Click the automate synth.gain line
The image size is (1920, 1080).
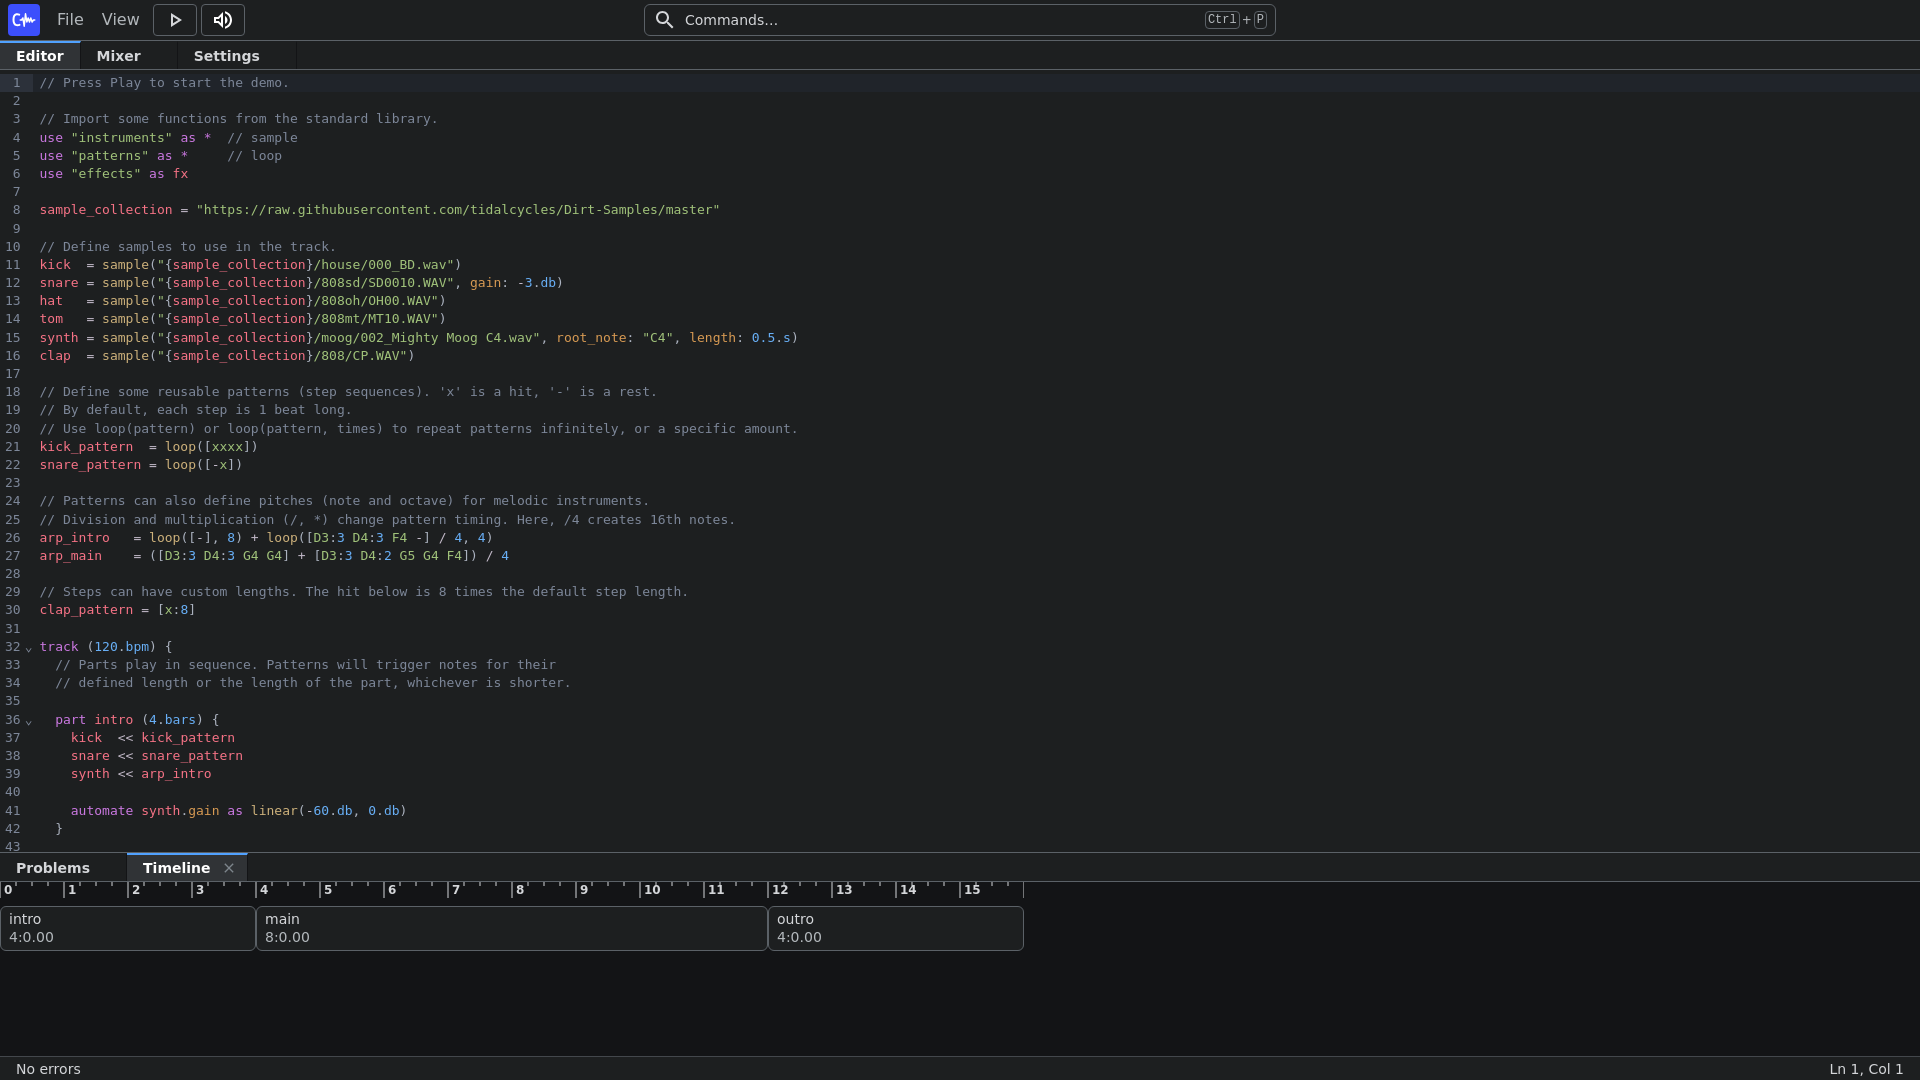239,811
